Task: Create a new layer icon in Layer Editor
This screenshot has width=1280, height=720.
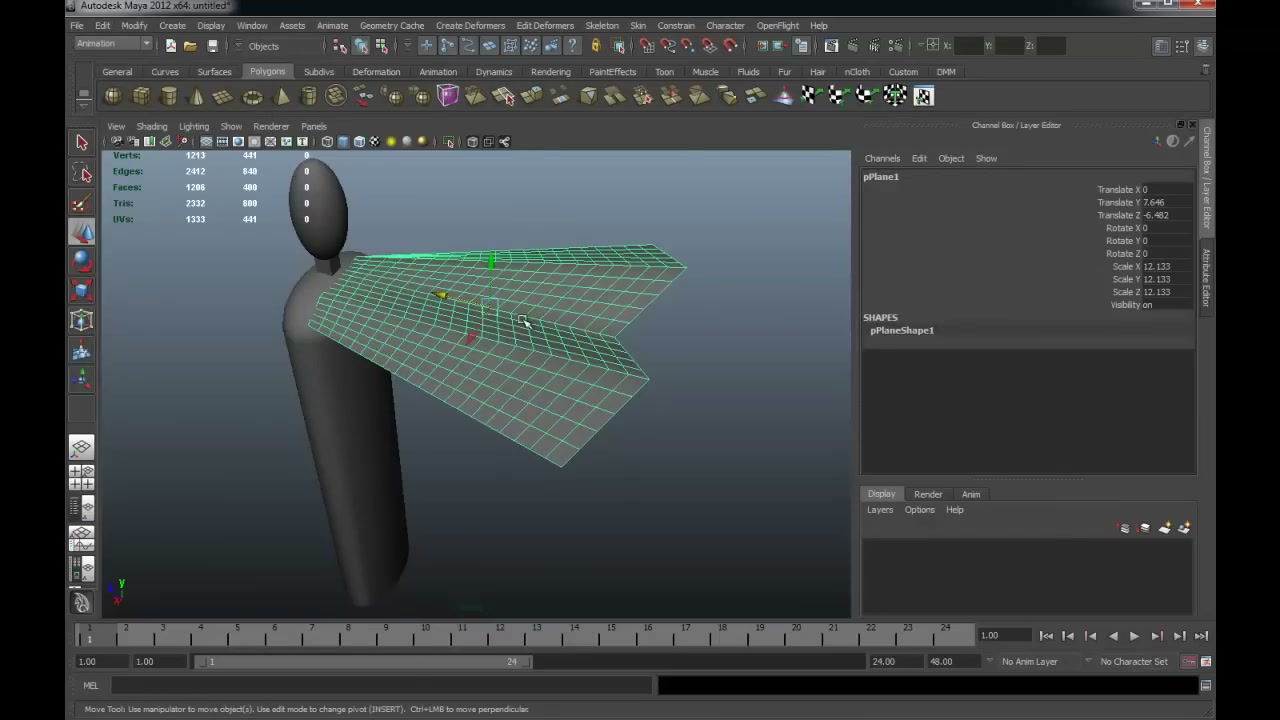Action: click(1164, 528)
